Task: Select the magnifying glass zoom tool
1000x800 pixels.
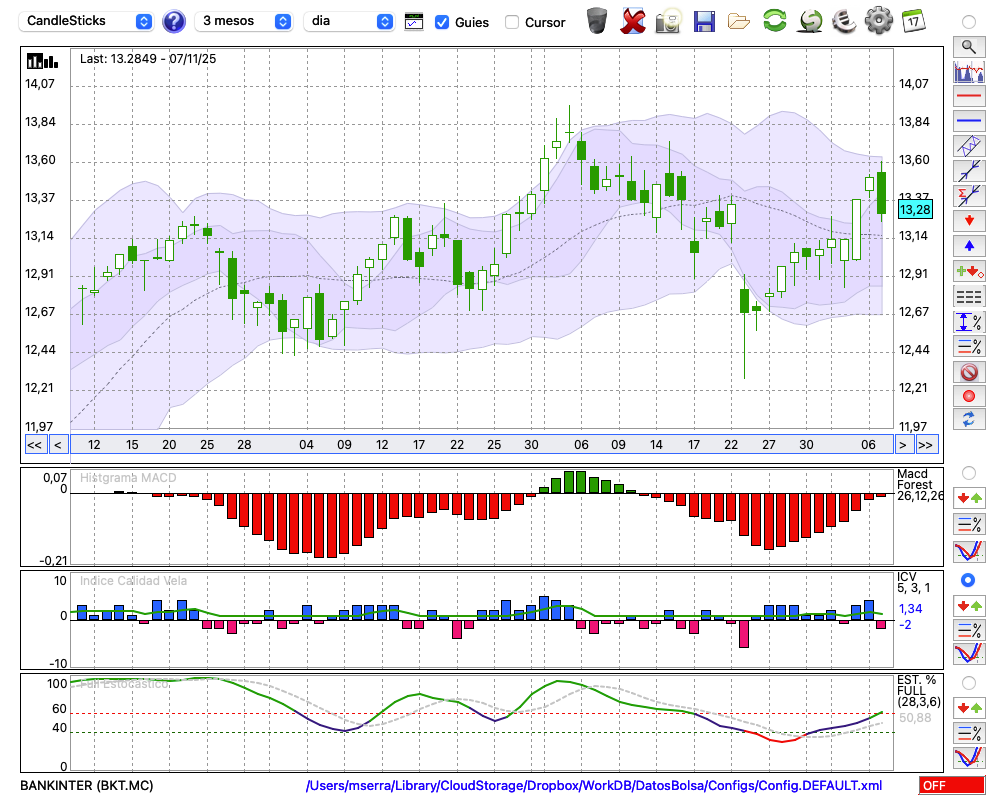Action: pos(968,46)
